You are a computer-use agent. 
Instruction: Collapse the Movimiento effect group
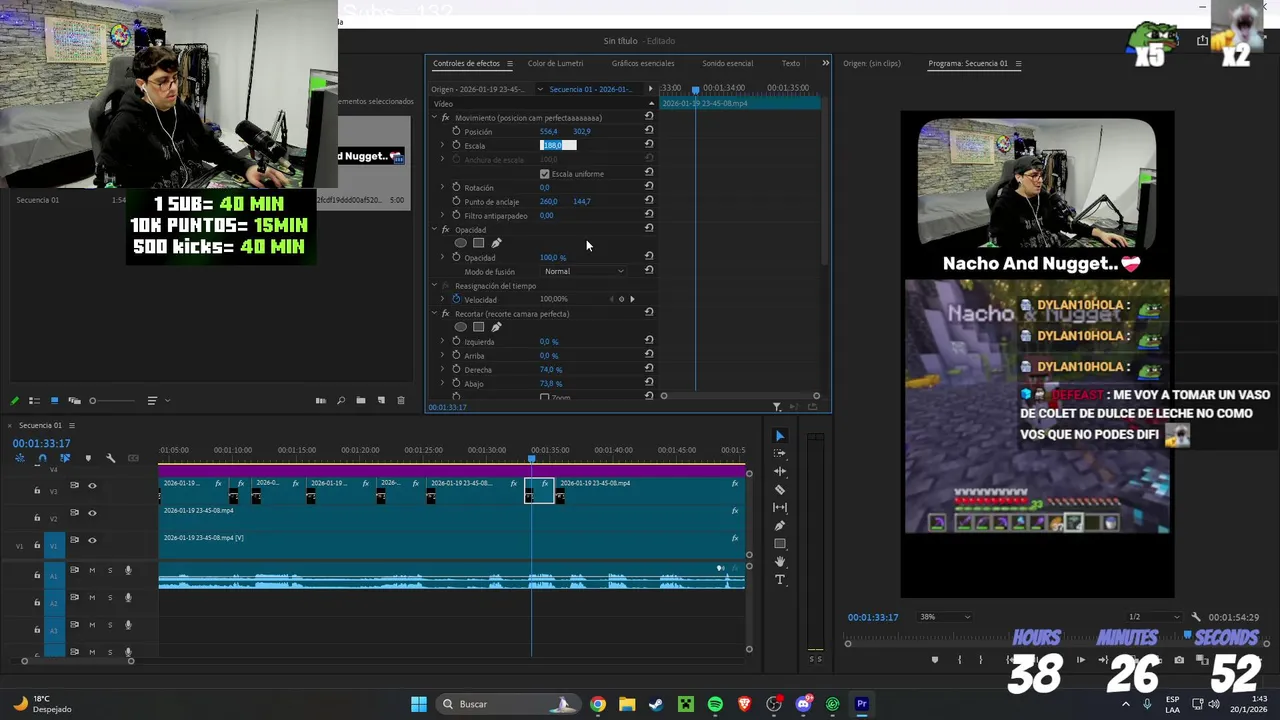[435, 118]
